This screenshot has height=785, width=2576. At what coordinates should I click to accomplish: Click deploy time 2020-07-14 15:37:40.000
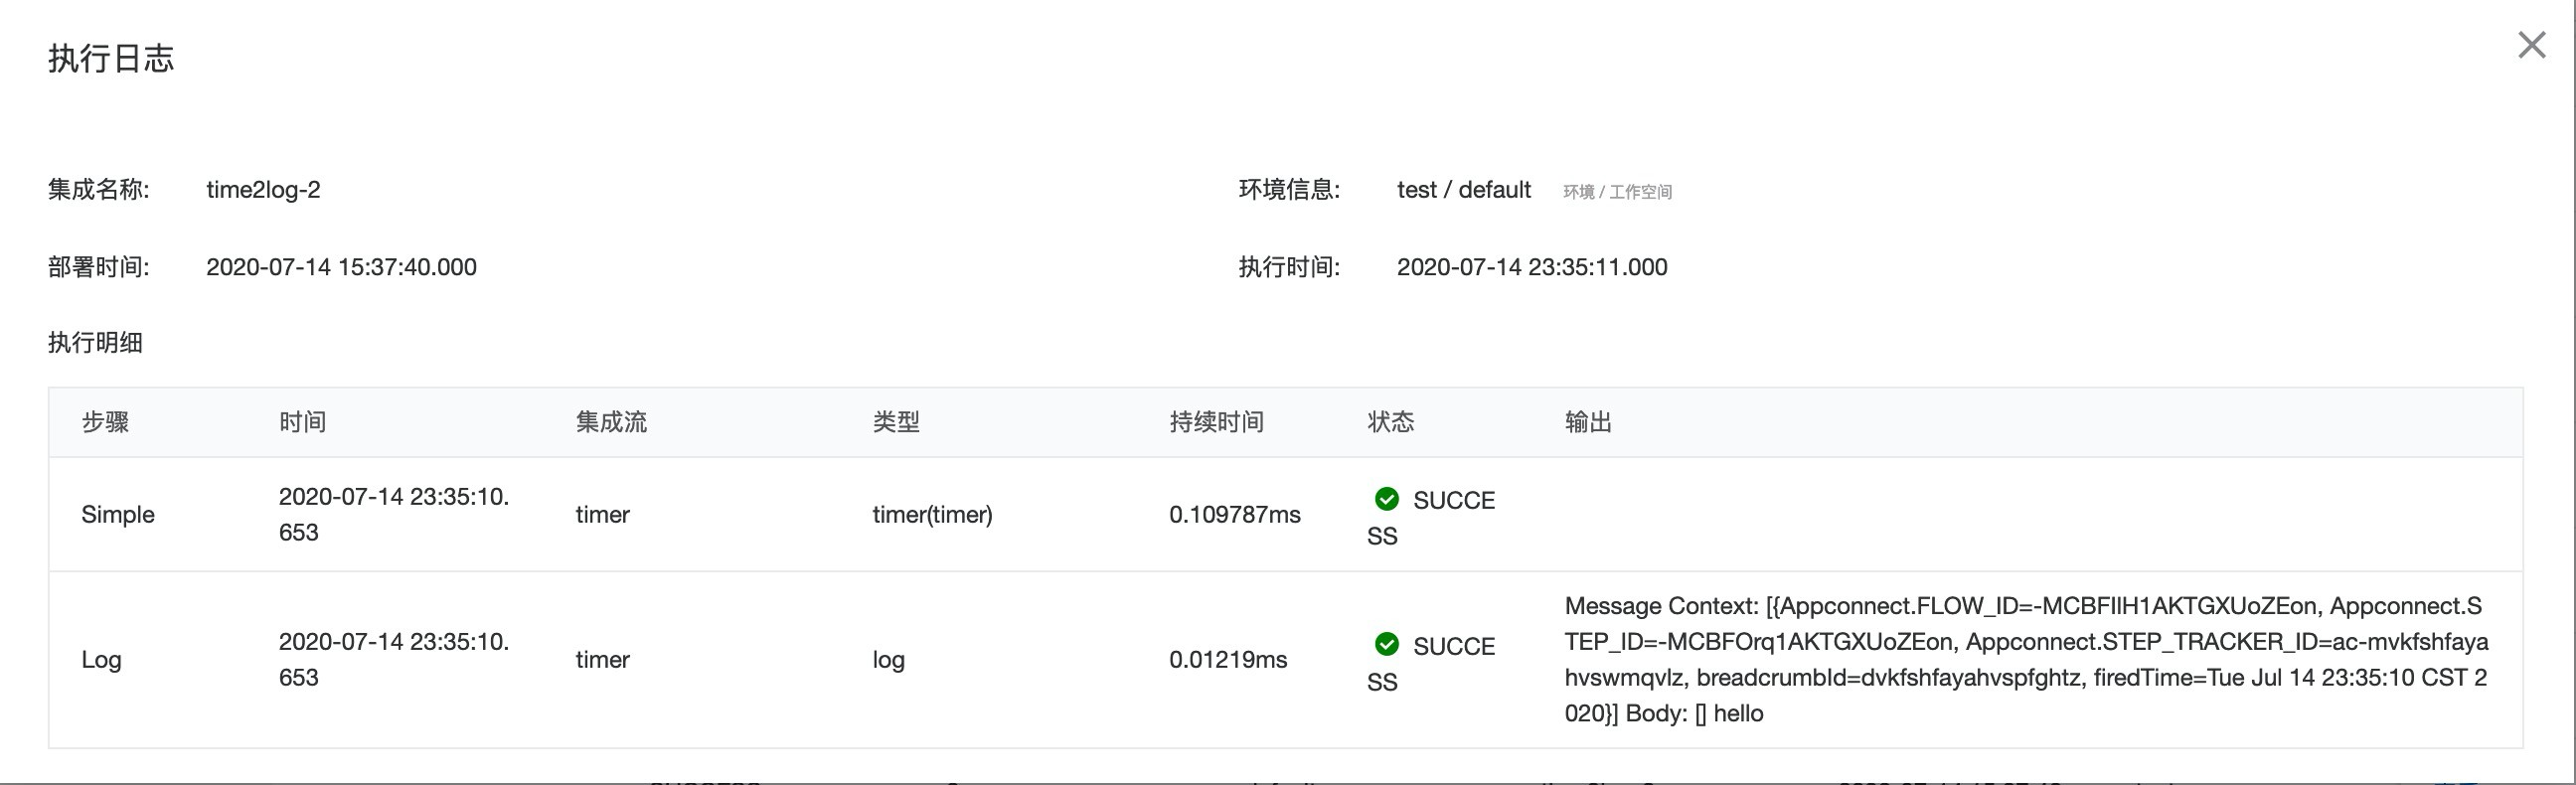point(341,267)
